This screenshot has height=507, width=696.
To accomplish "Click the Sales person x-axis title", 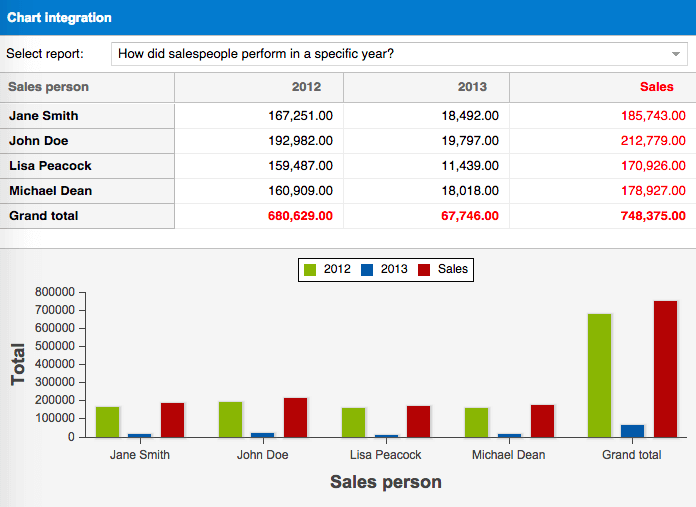I will tap(386, 482).
